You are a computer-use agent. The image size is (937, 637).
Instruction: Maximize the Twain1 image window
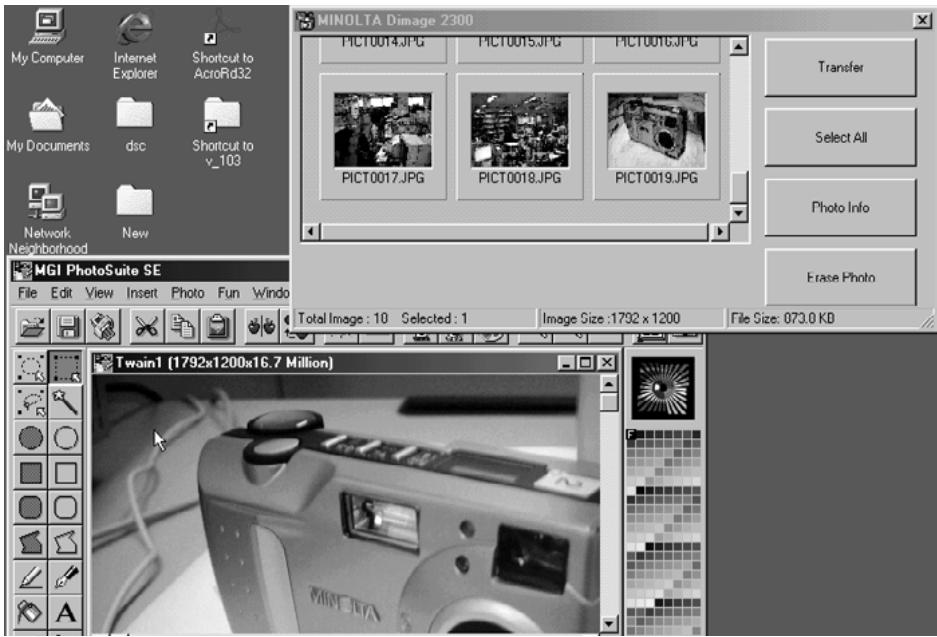(x=586, y=362)
